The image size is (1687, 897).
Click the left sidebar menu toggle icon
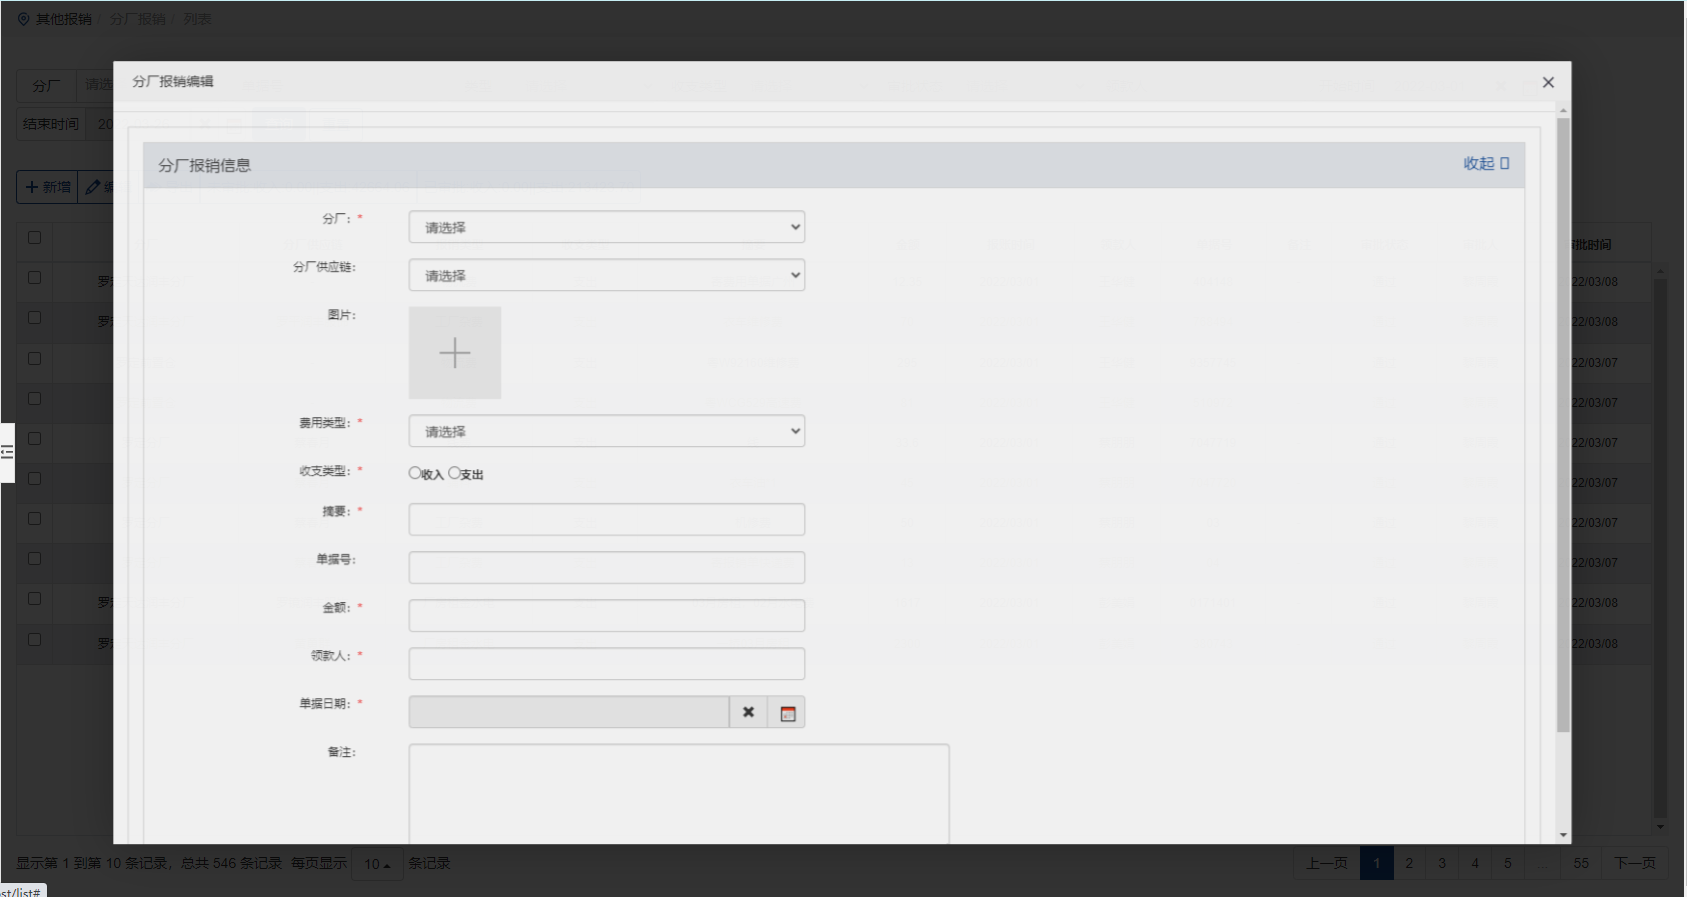point(7,453)
